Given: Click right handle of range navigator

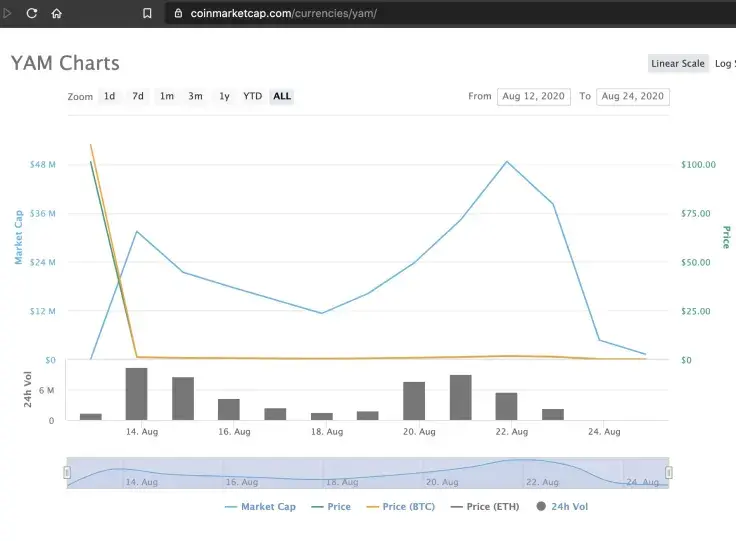Looking at the screenshot, I should (669, 472).
